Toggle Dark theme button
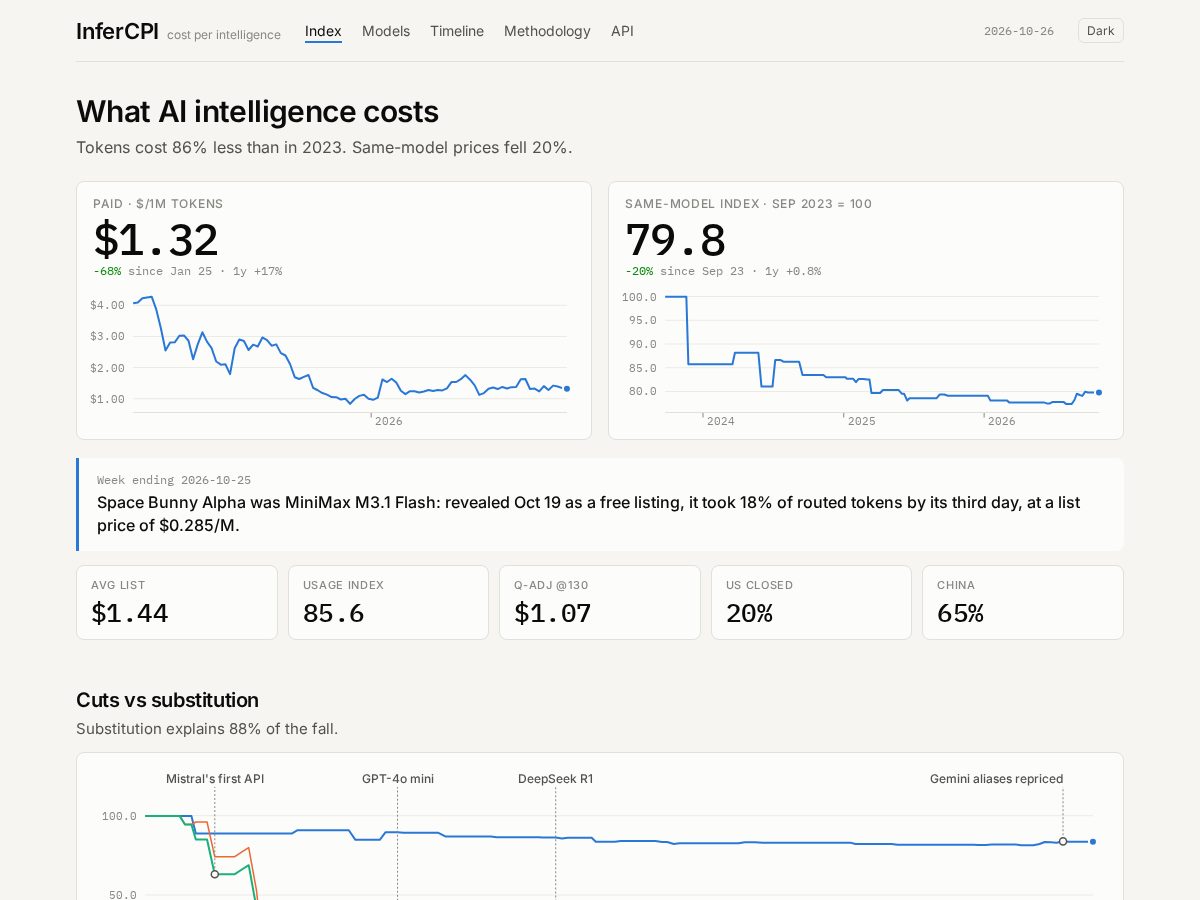 pos(1100,31)
